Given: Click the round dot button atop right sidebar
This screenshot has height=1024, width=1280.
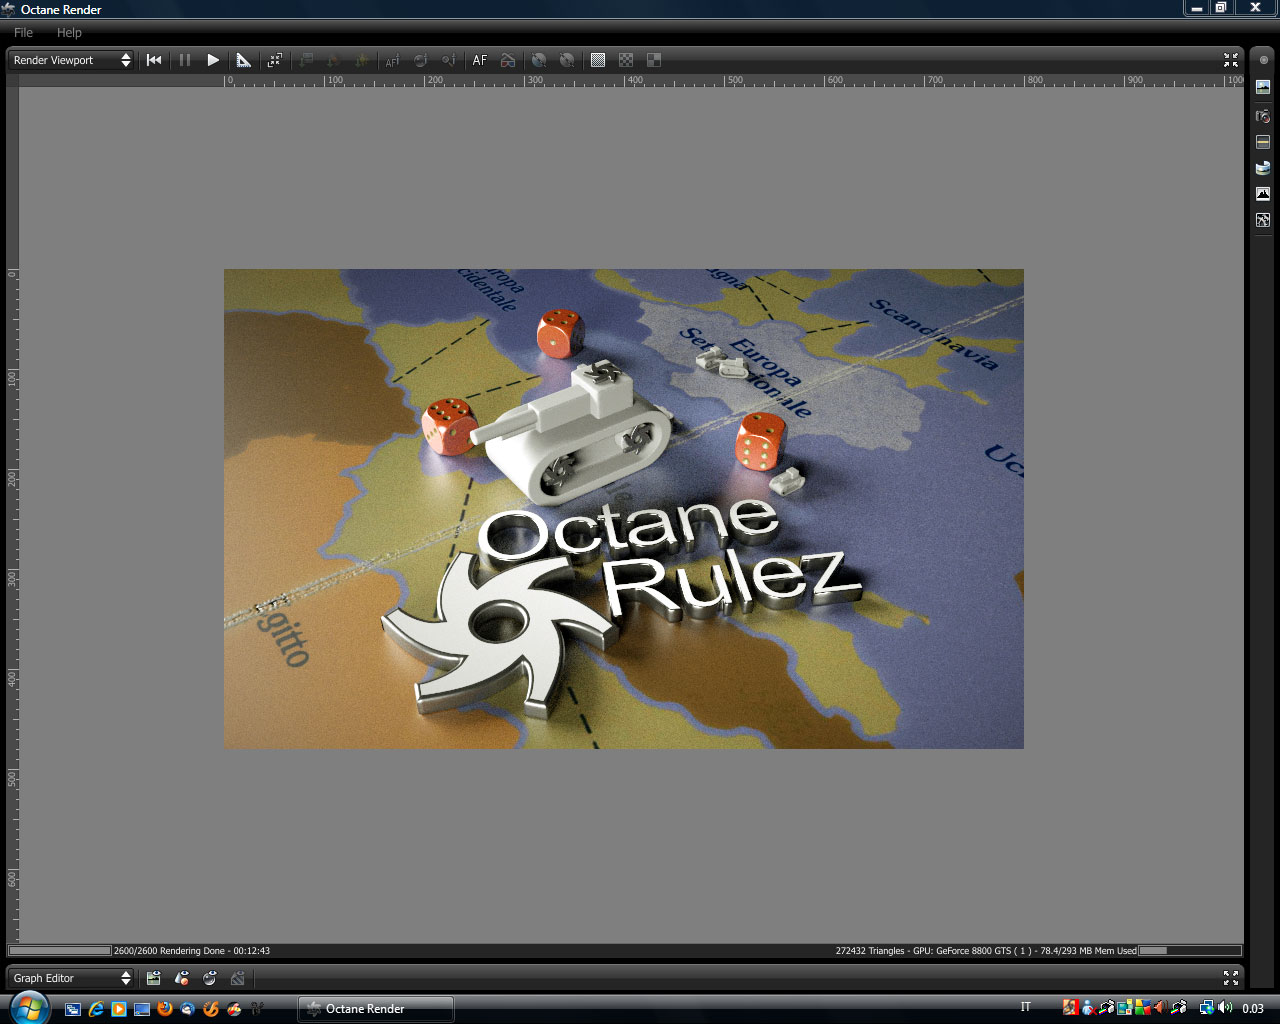Looking at the screenshot, I should (x=1264, y=60).
